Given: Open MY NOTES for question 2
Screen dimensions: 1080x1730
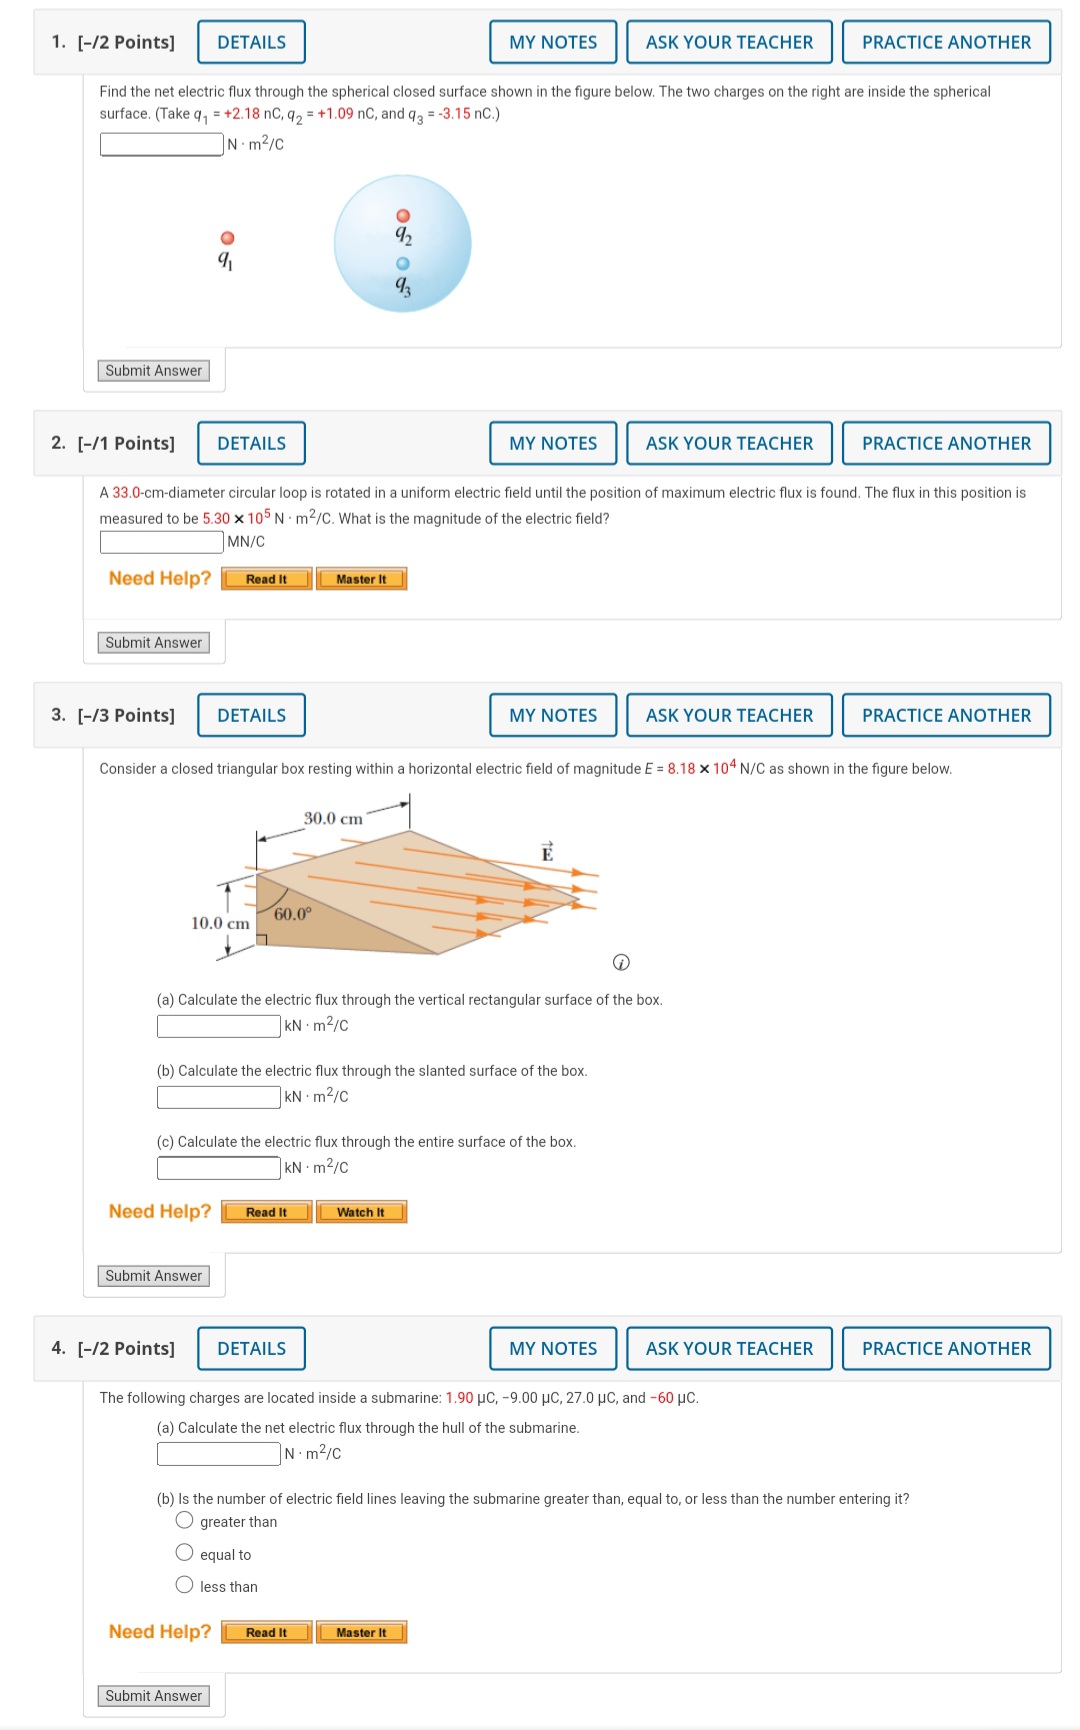Looking at the screenshot, I should tap(552, 443).
